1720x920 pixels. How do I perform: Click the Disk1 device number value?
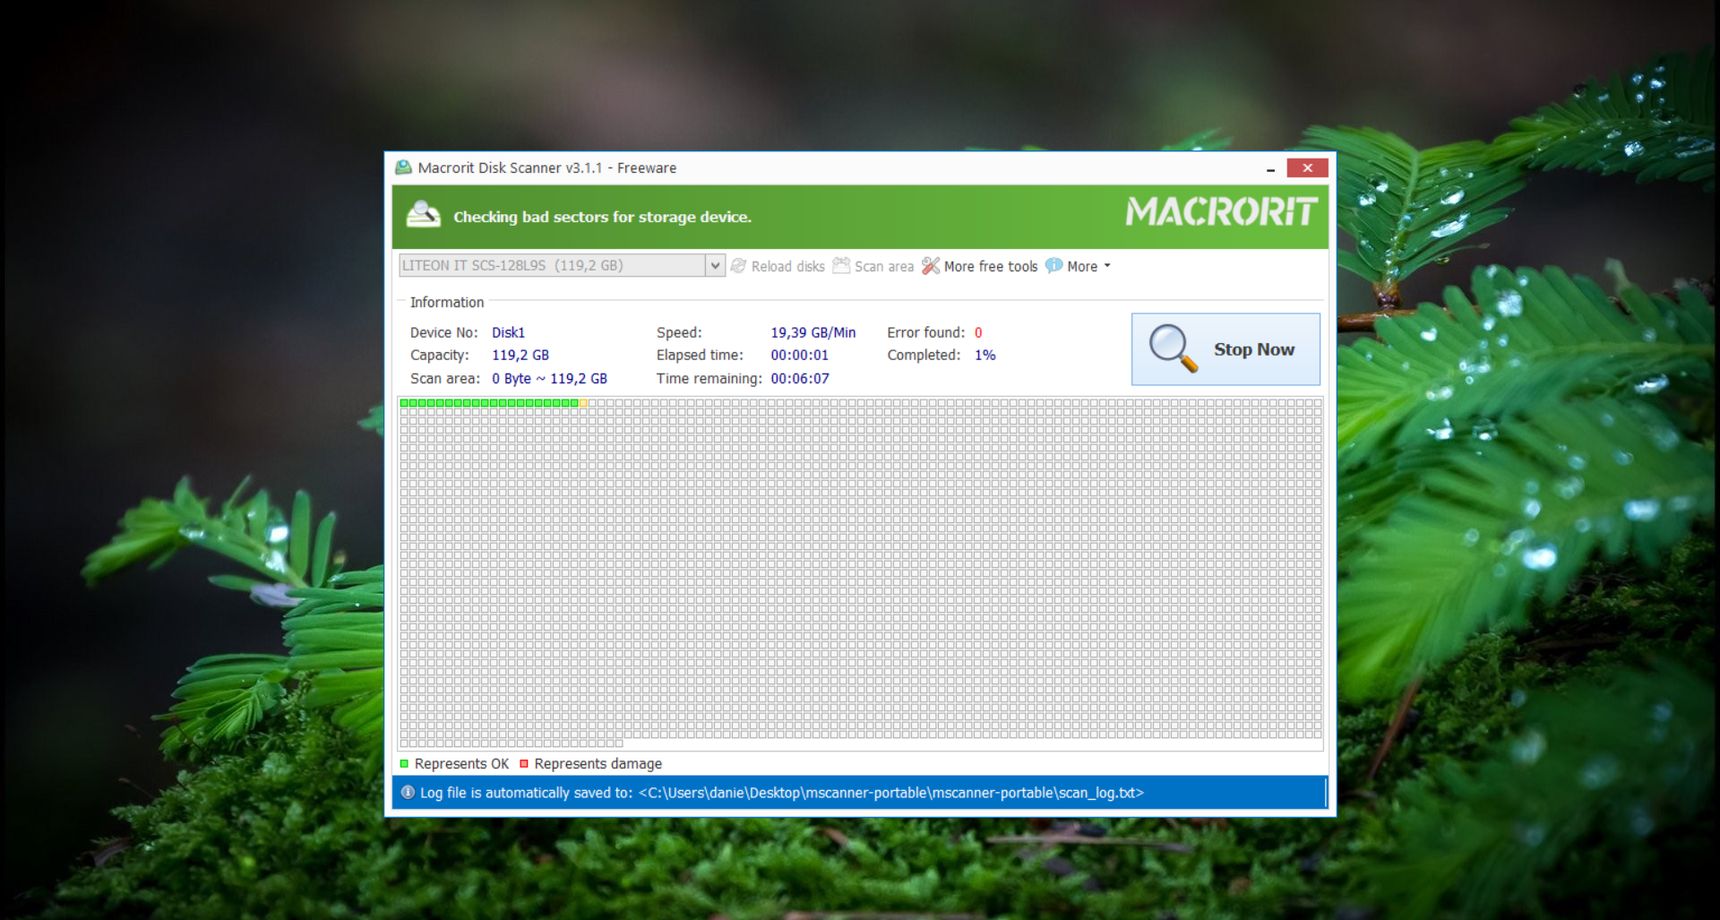click(508, 332)
